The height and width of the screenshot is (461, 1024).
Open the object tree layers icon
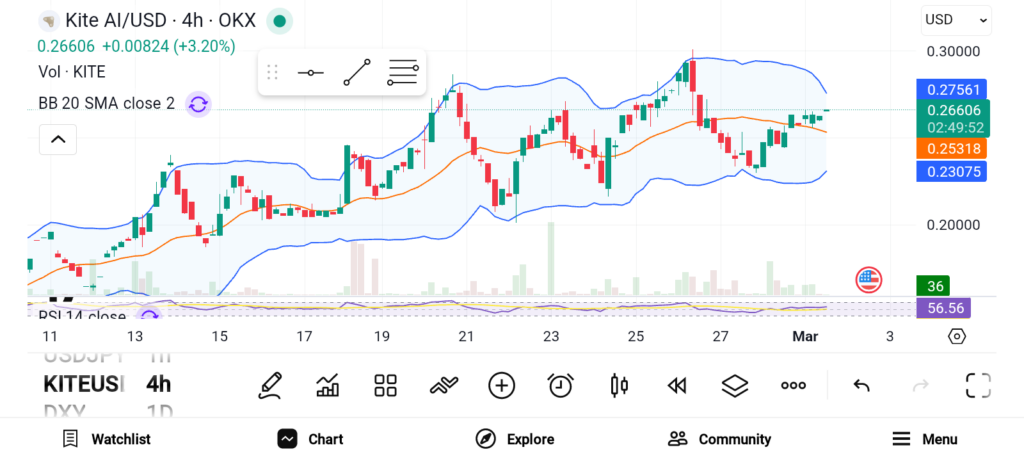point(735,385)
